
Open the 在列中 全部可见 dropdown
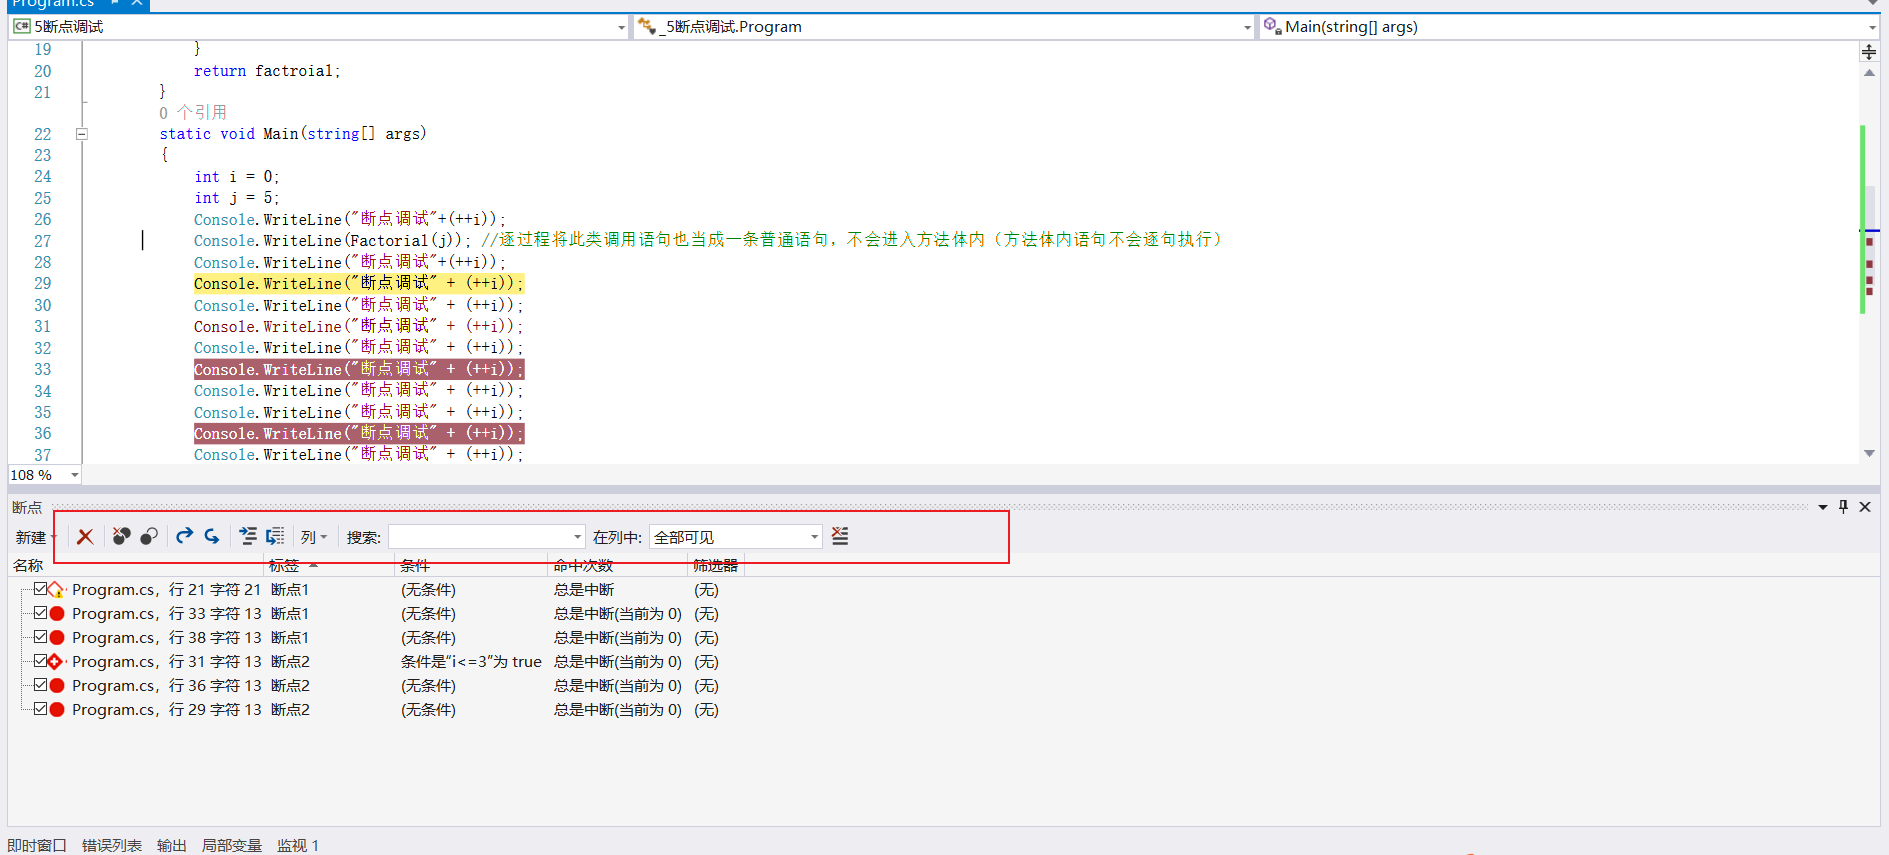(735, 538)
